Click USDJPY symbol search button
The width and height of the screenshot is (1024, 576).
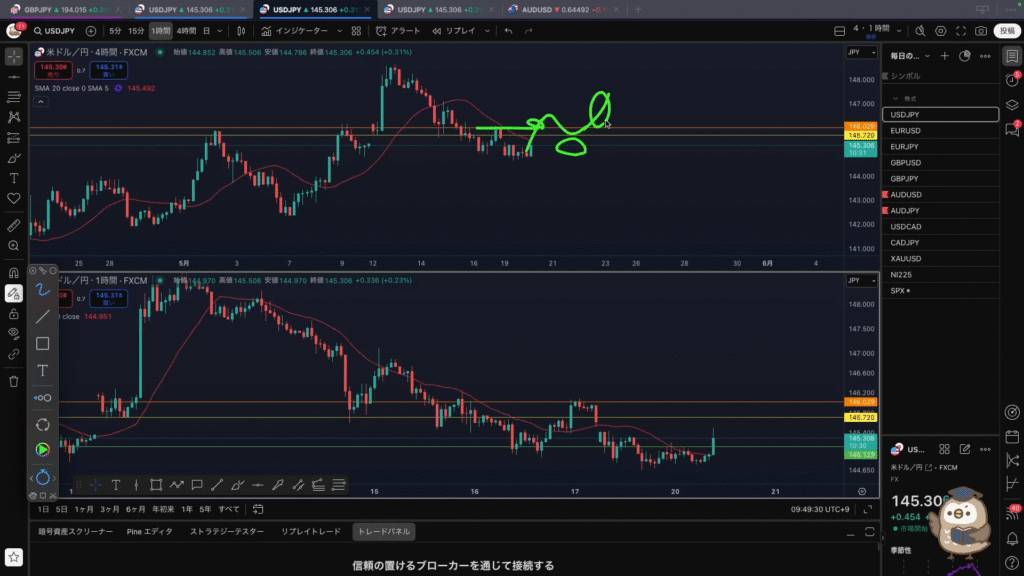point(54,31)
